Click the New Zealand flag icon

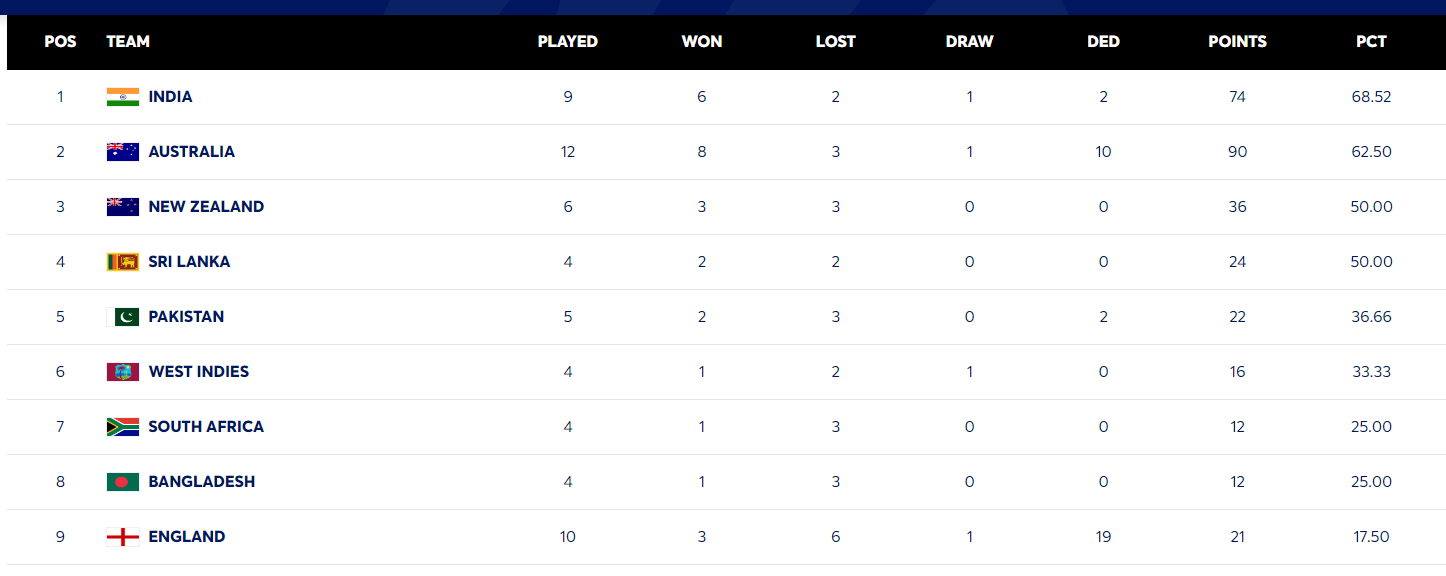(x=123, y=207)
